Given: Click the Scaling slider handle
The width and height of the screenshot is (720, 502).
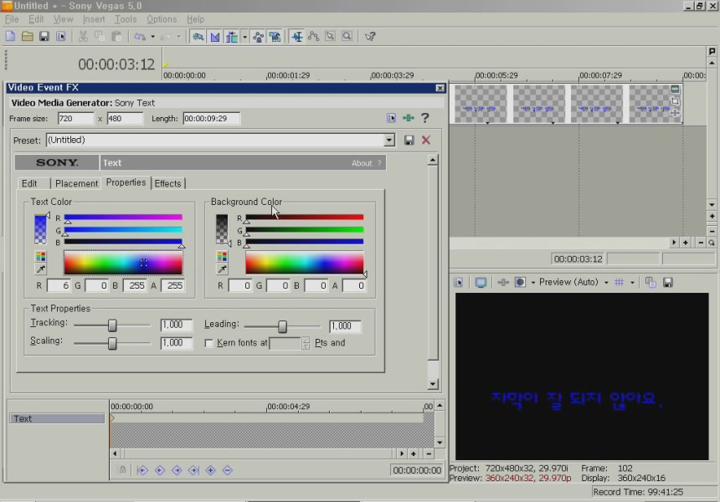Looking at the screenshot, I should click(x=112, y=343).
